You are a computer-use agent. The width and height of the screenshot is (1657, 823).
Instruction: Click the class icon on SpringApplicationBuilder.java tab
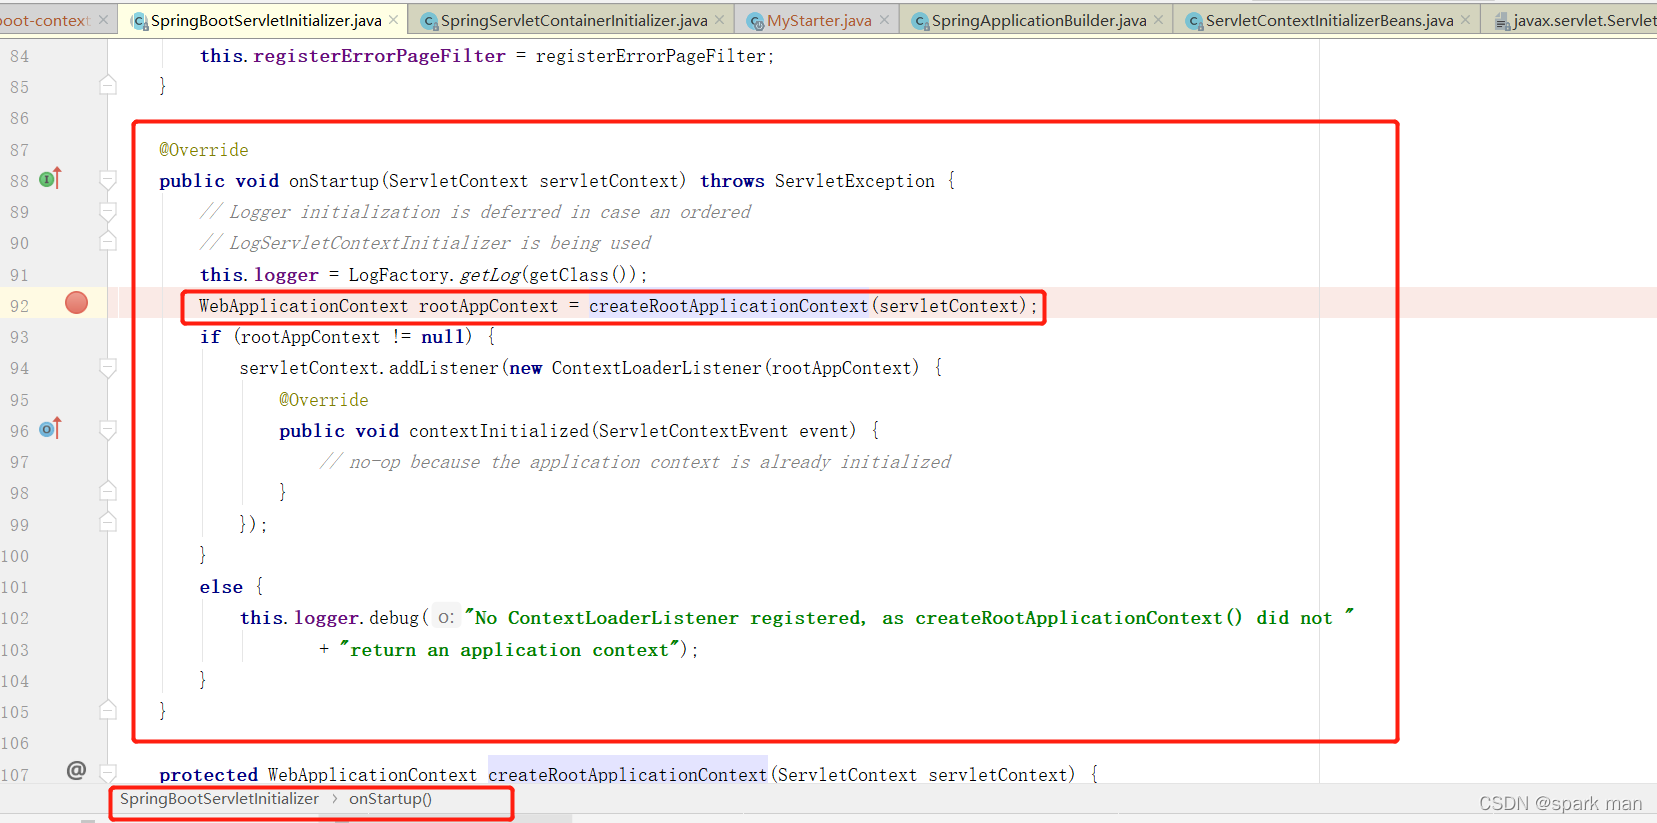(921, 21)
